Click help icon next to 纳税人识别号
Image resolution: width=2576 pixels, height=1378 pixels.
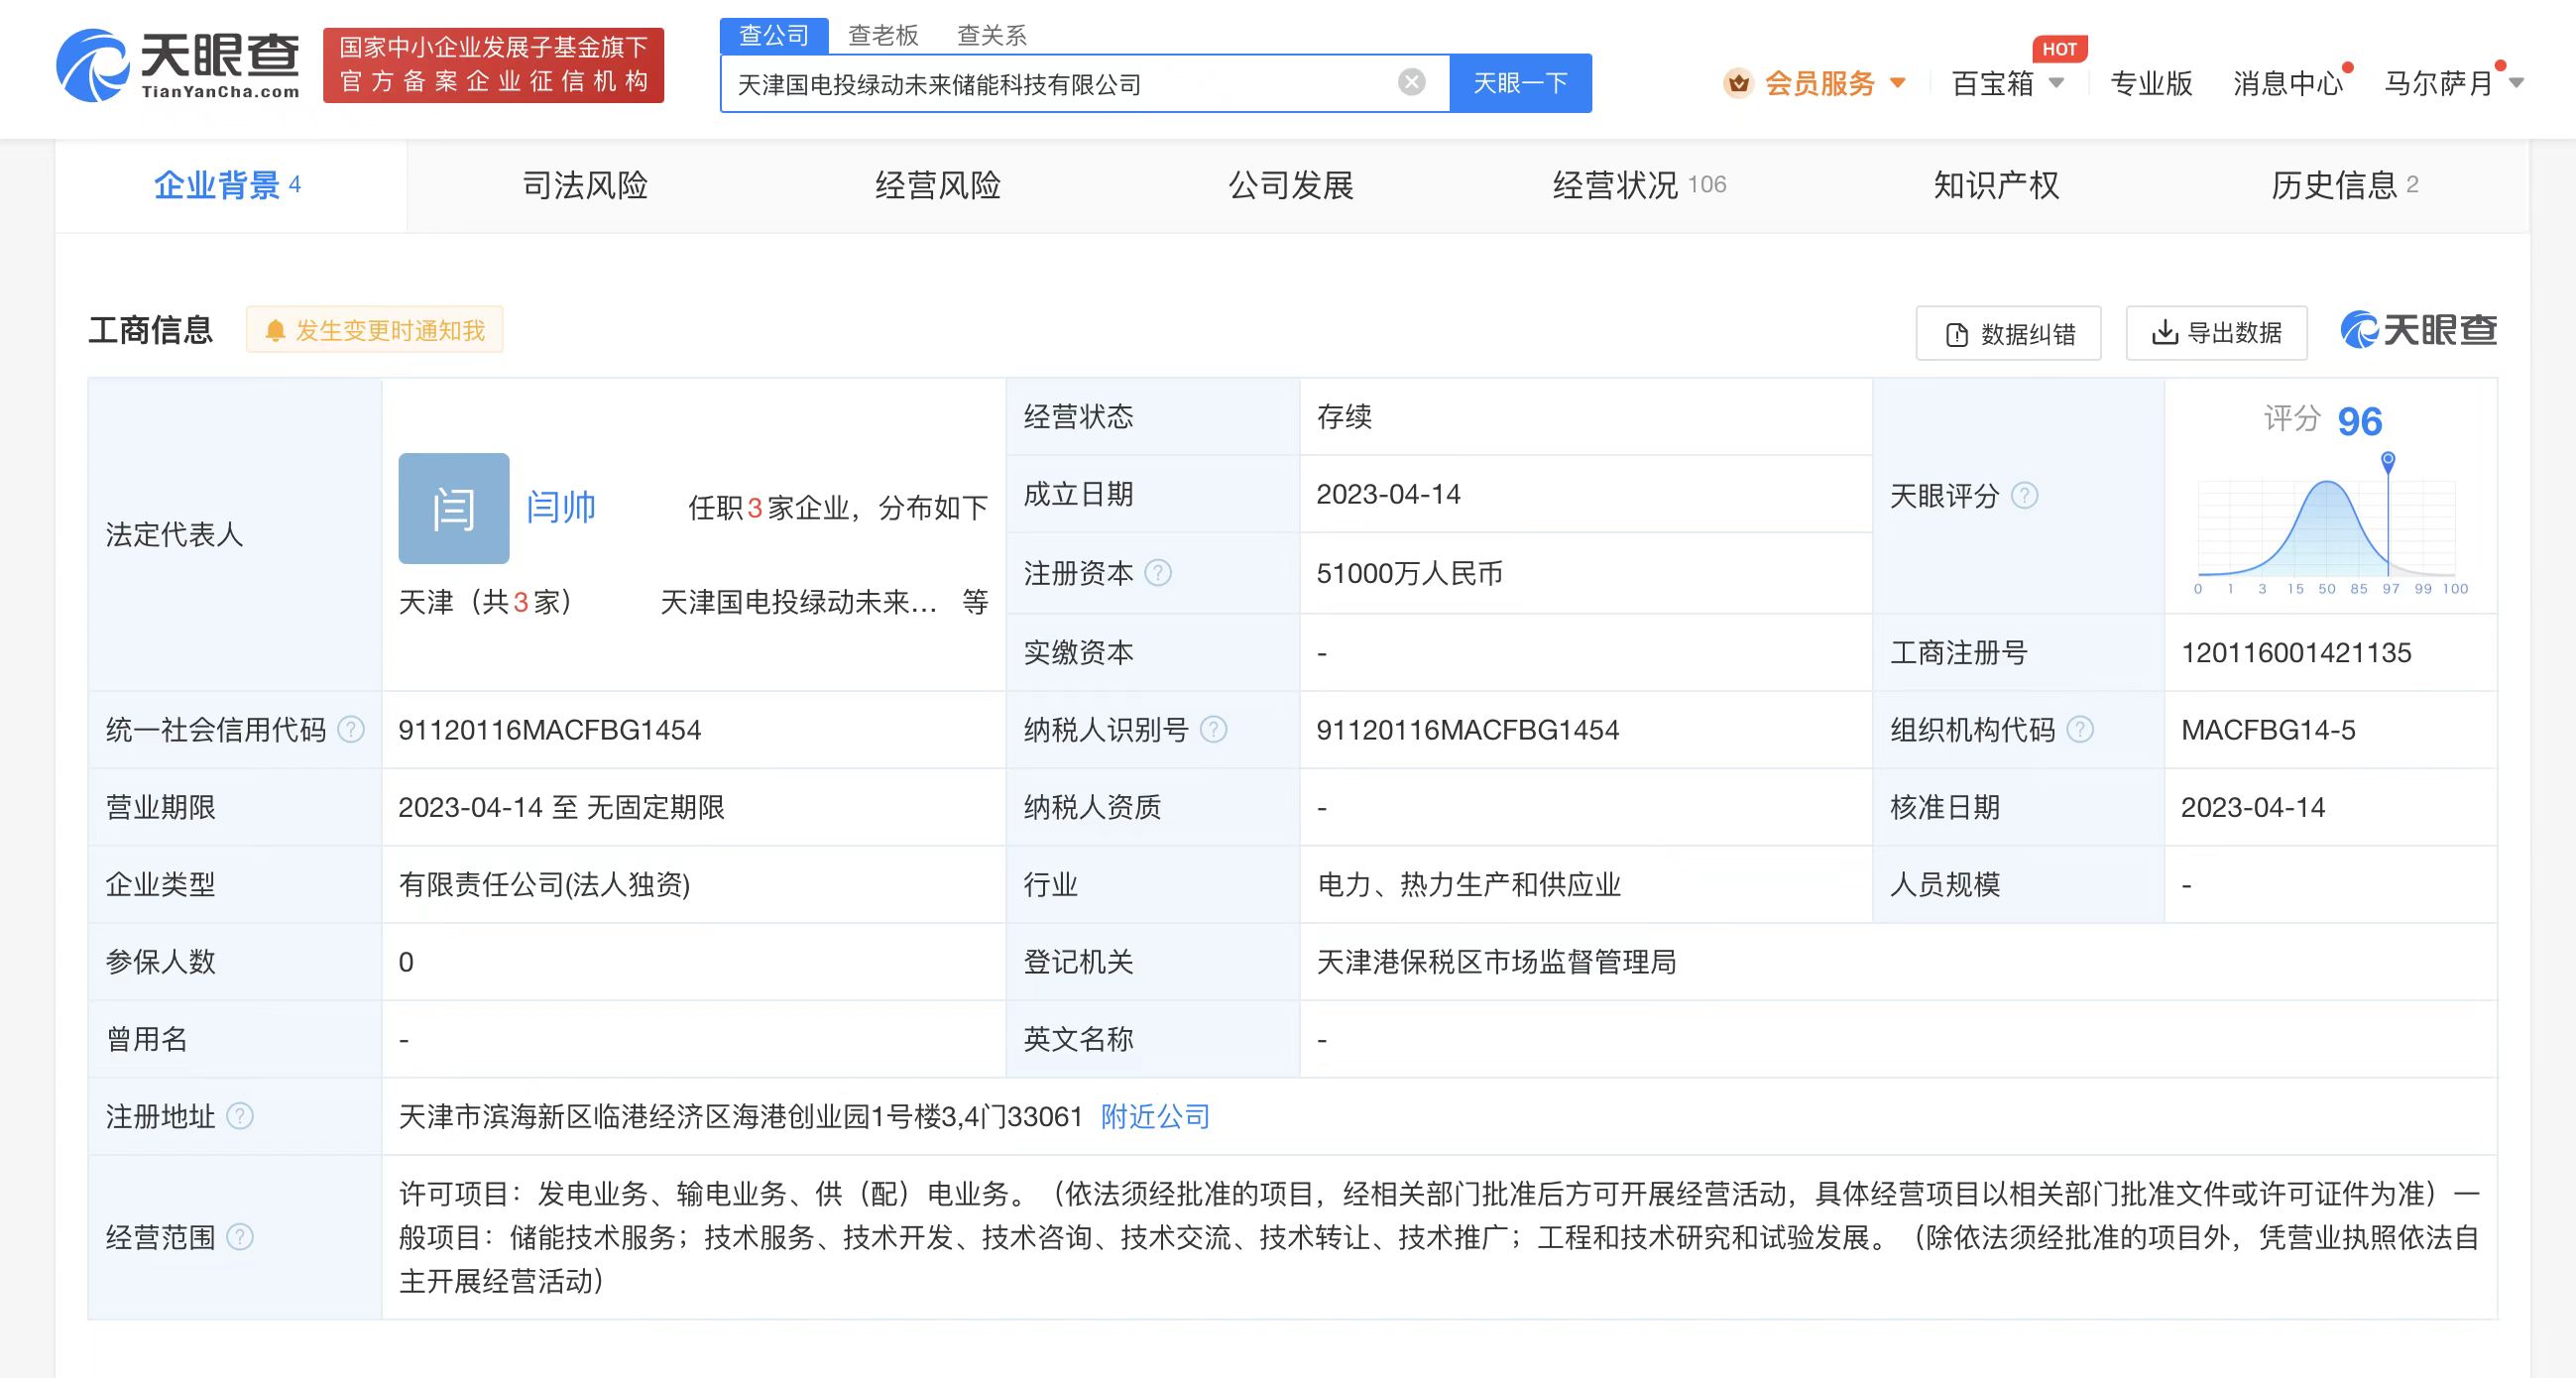[1213, 730]
